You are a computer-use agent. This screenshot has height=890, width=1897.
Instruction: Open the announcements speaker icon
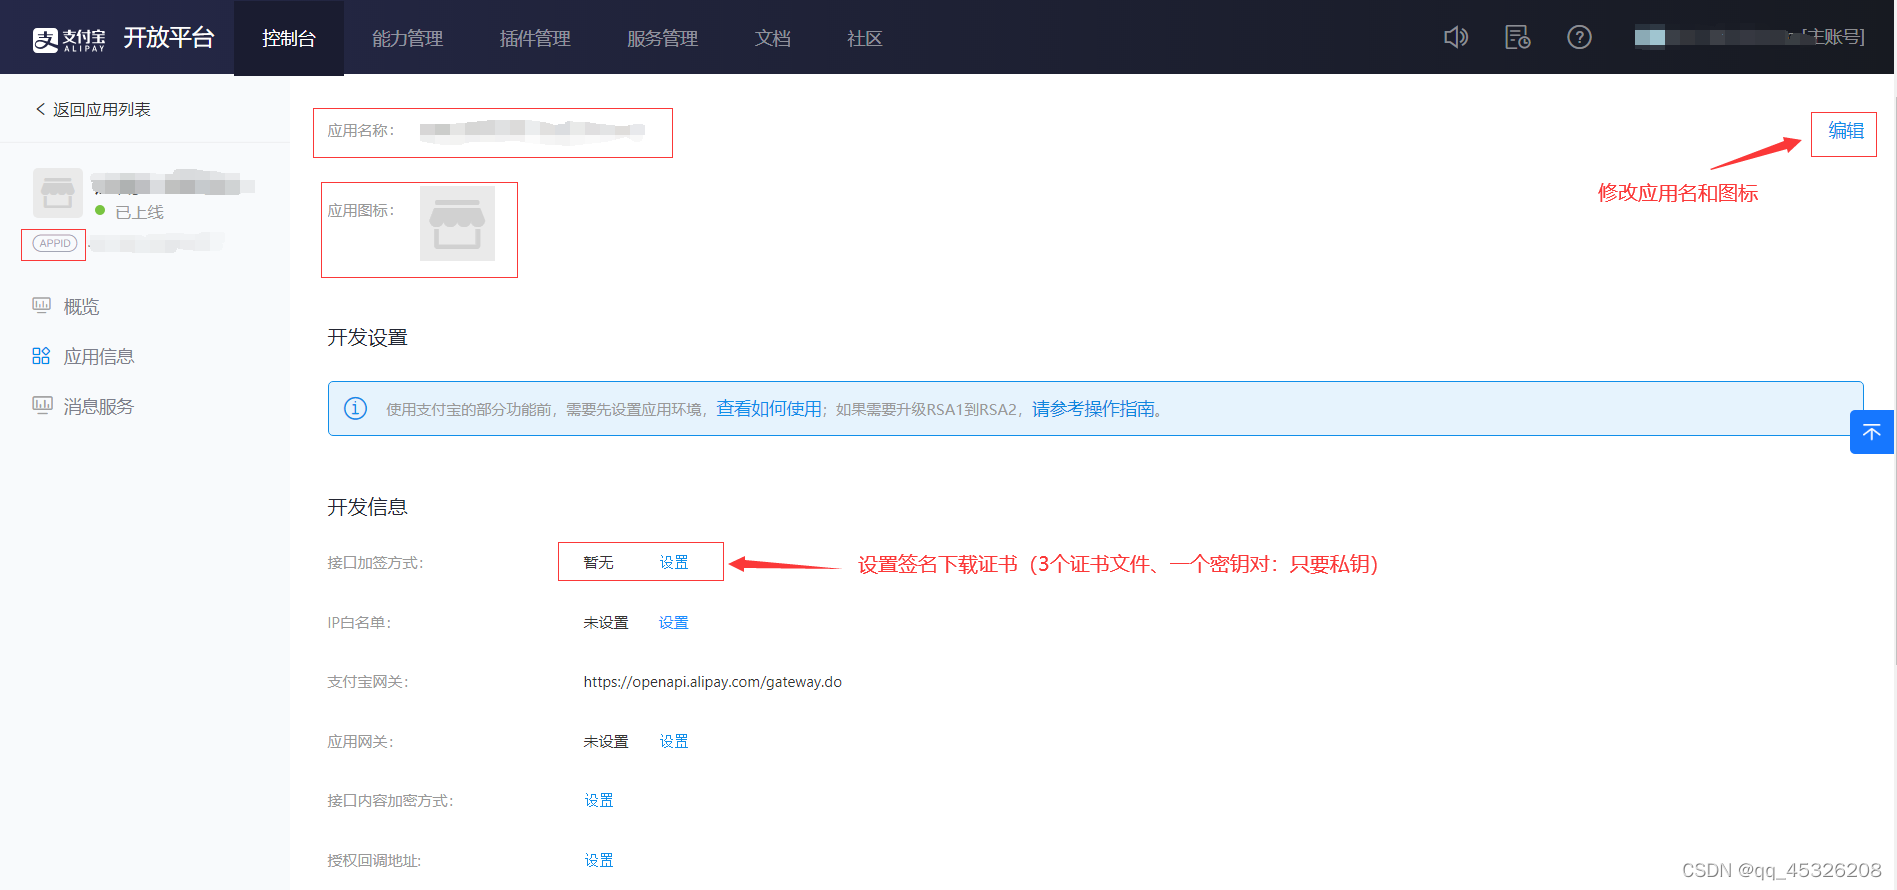pyautogui.click(x=1456, y=37)
